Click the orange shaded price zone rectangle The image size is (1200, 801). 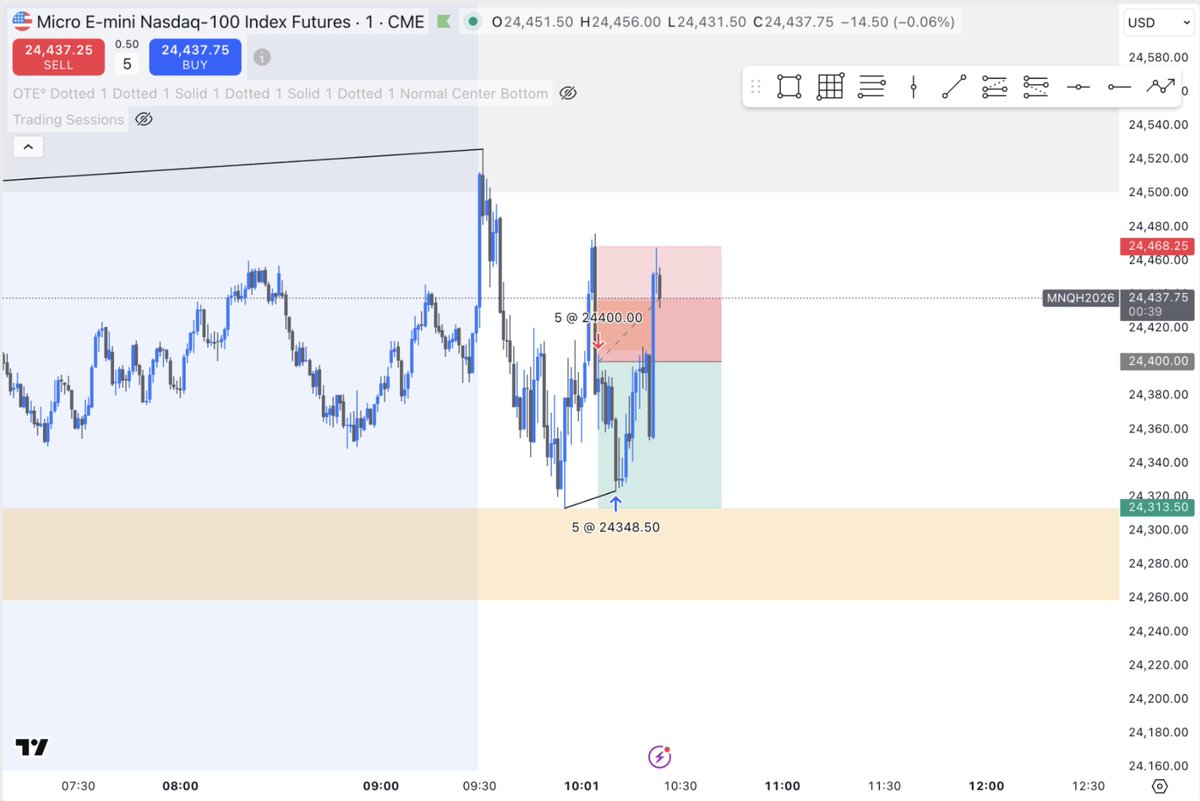pos(560,554)
